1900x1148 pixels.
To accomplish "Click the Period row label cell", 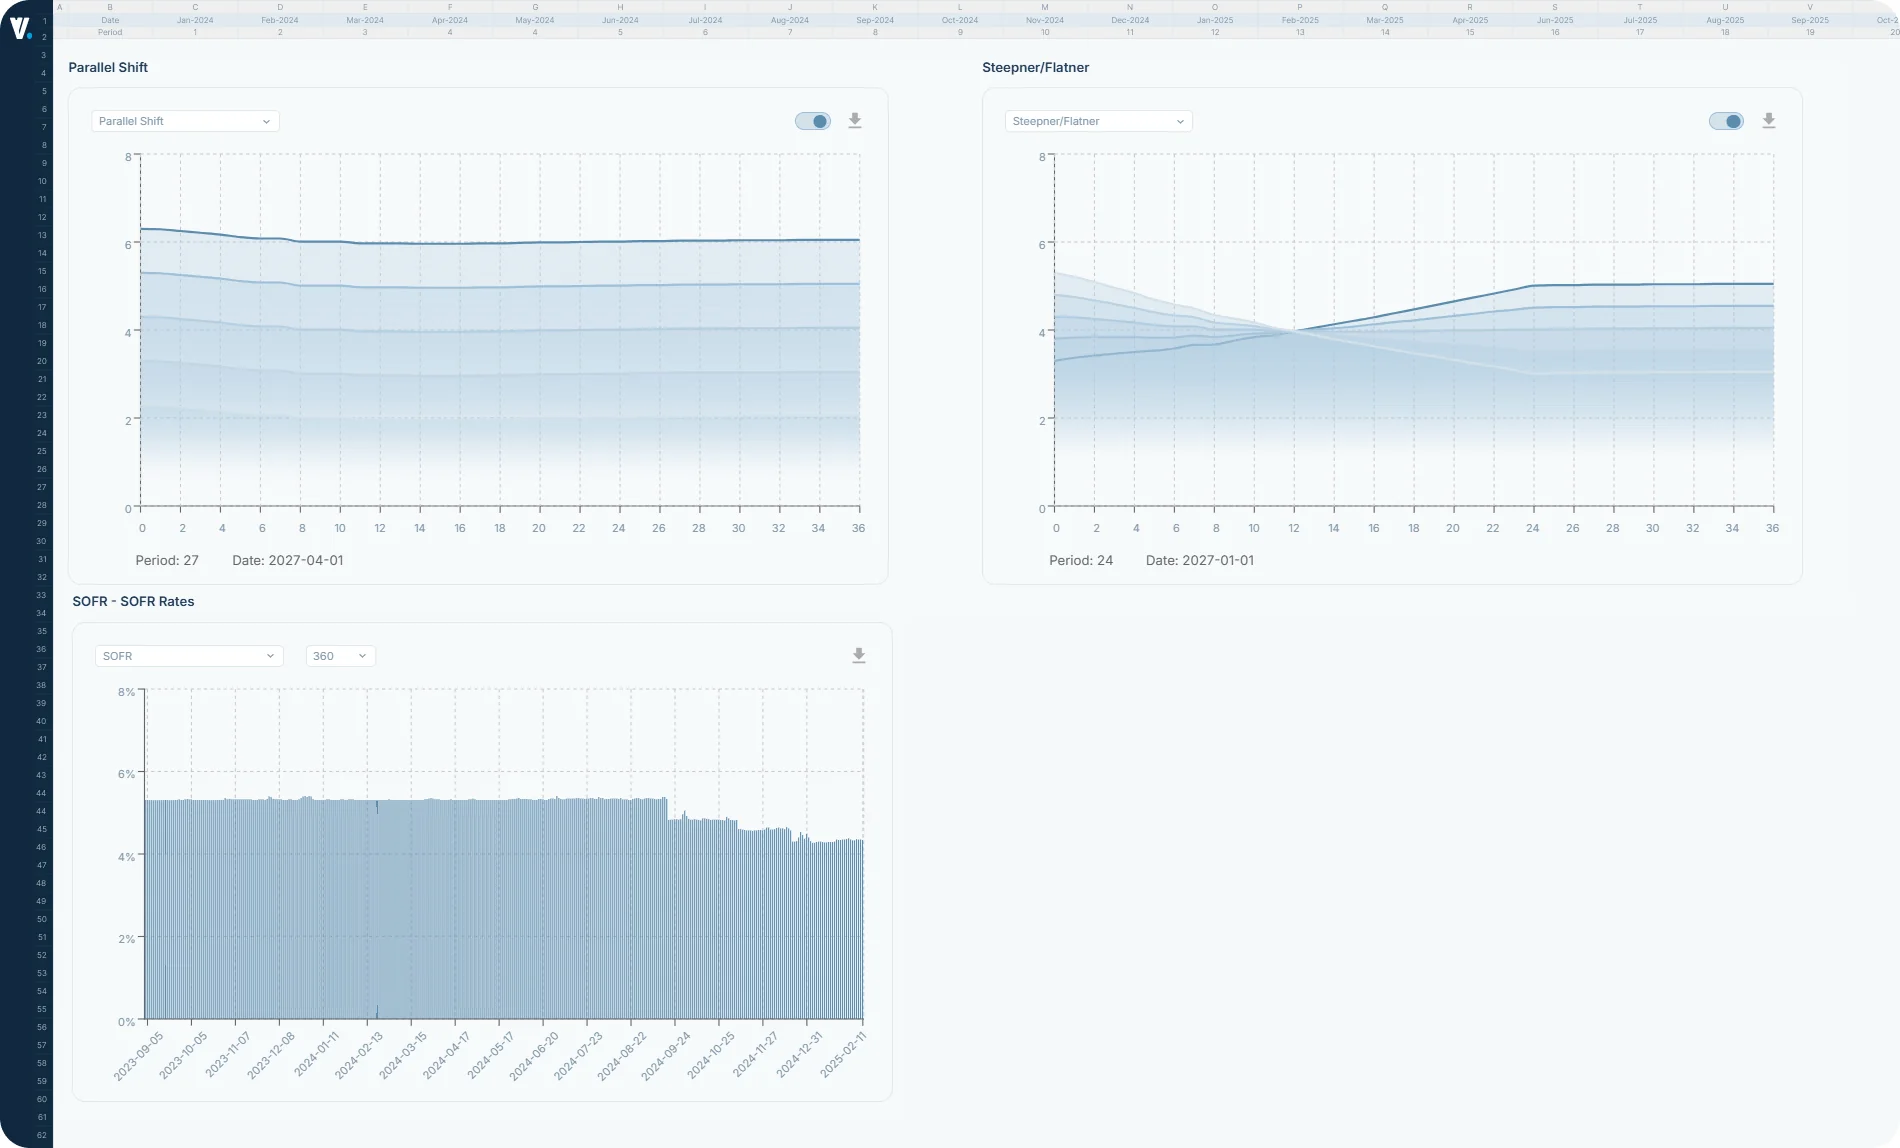I will click(x=110, y=31).
